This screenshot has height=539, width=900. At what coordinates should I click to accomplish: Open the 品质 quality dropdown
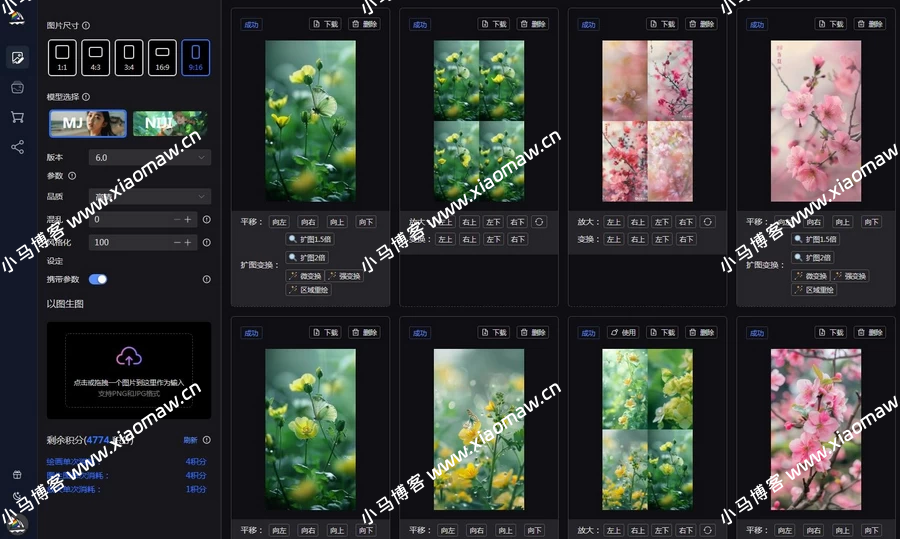tap(149, 196)
